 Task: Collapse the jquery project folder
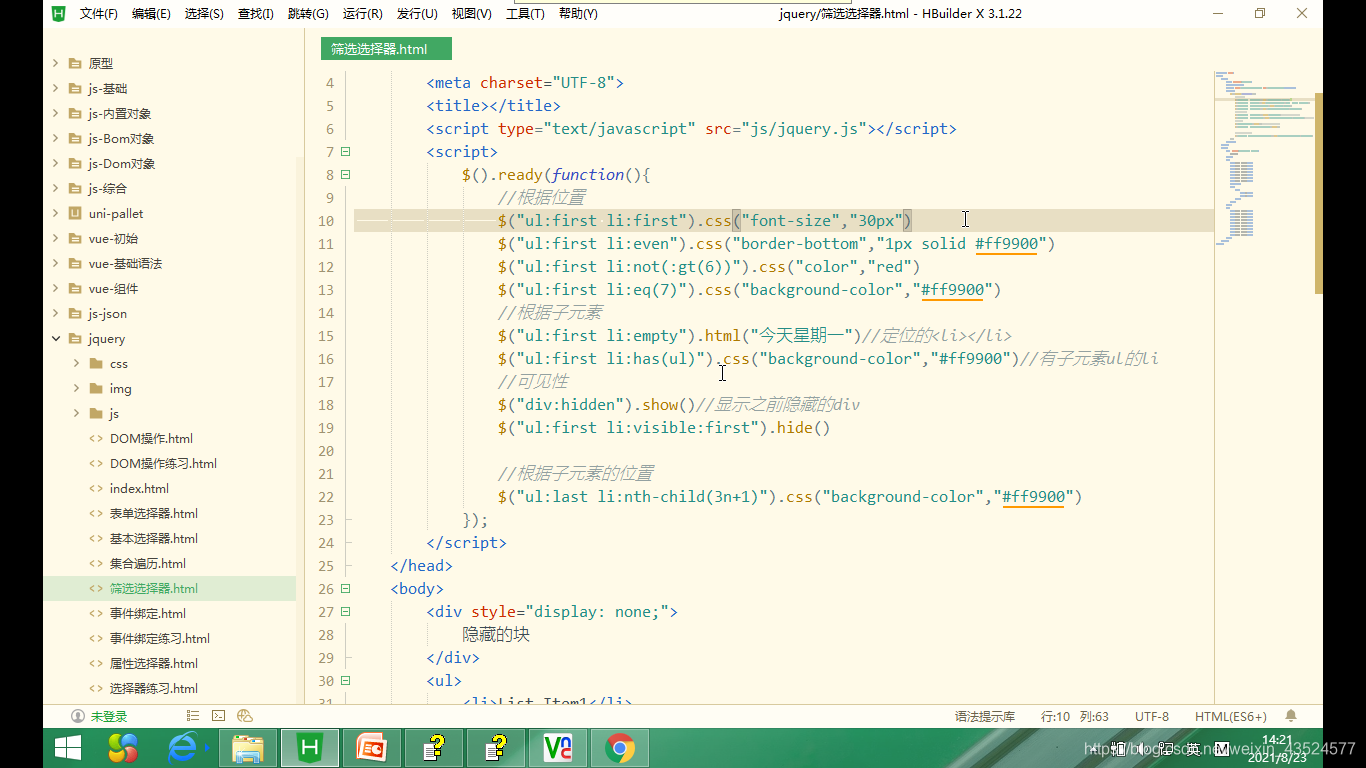[x=56, y=338]
